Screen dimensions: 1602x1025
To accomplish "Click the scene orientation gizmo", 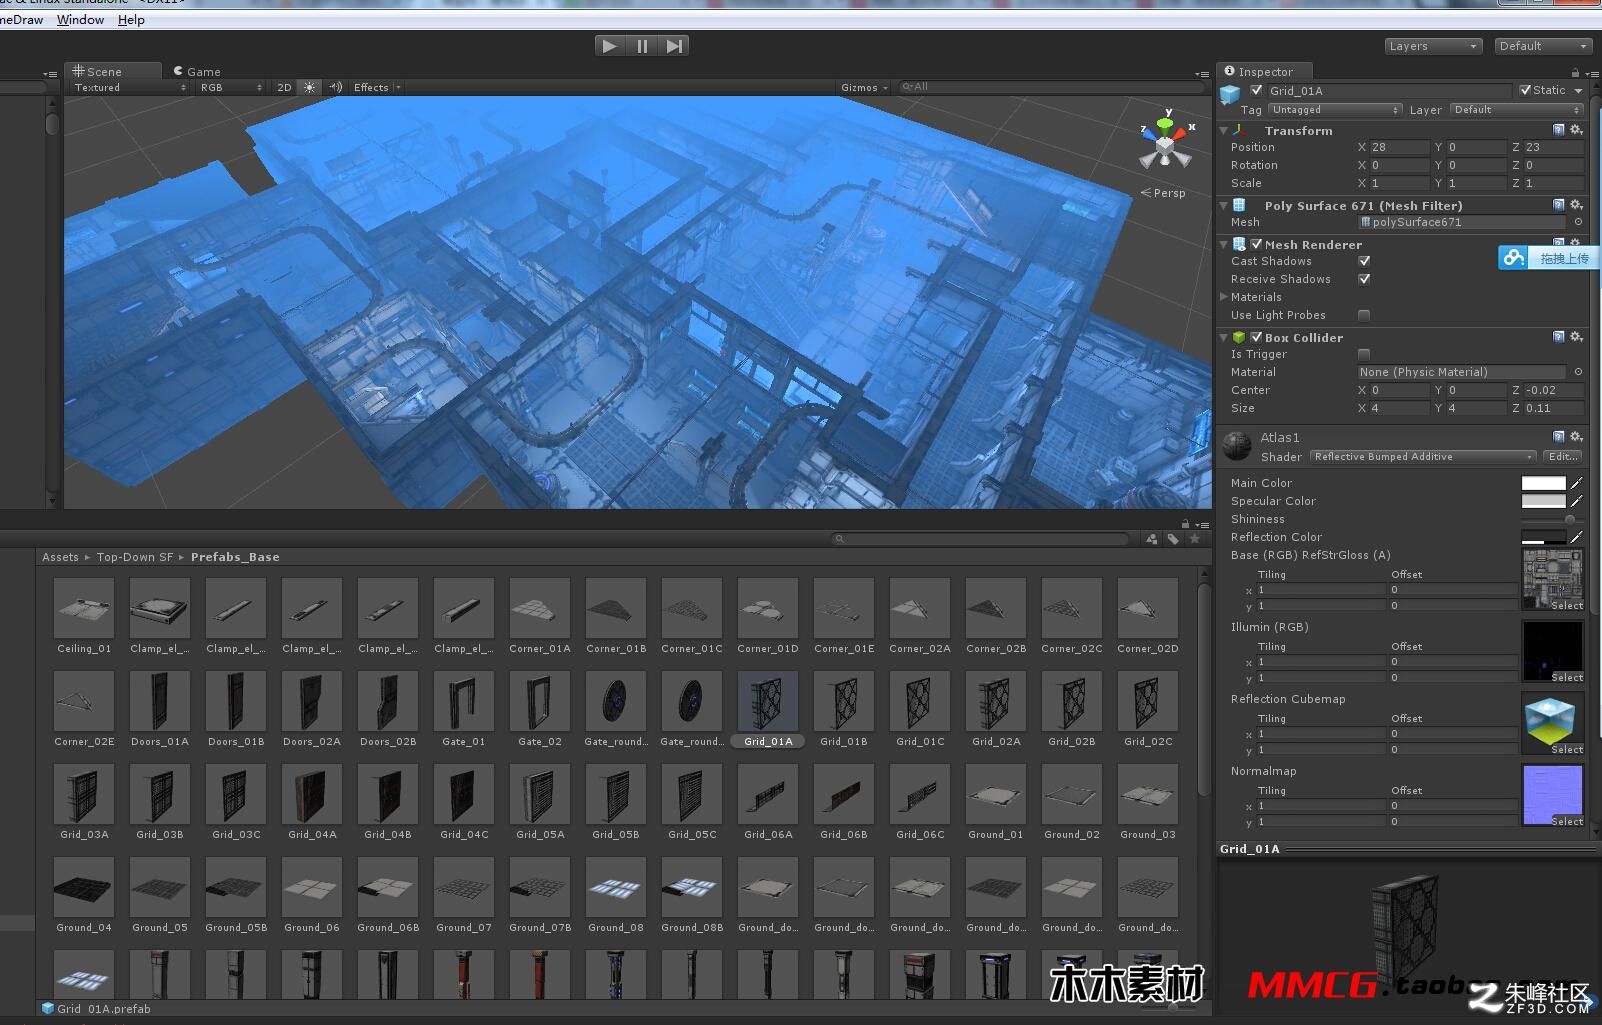I will 1166,143.
